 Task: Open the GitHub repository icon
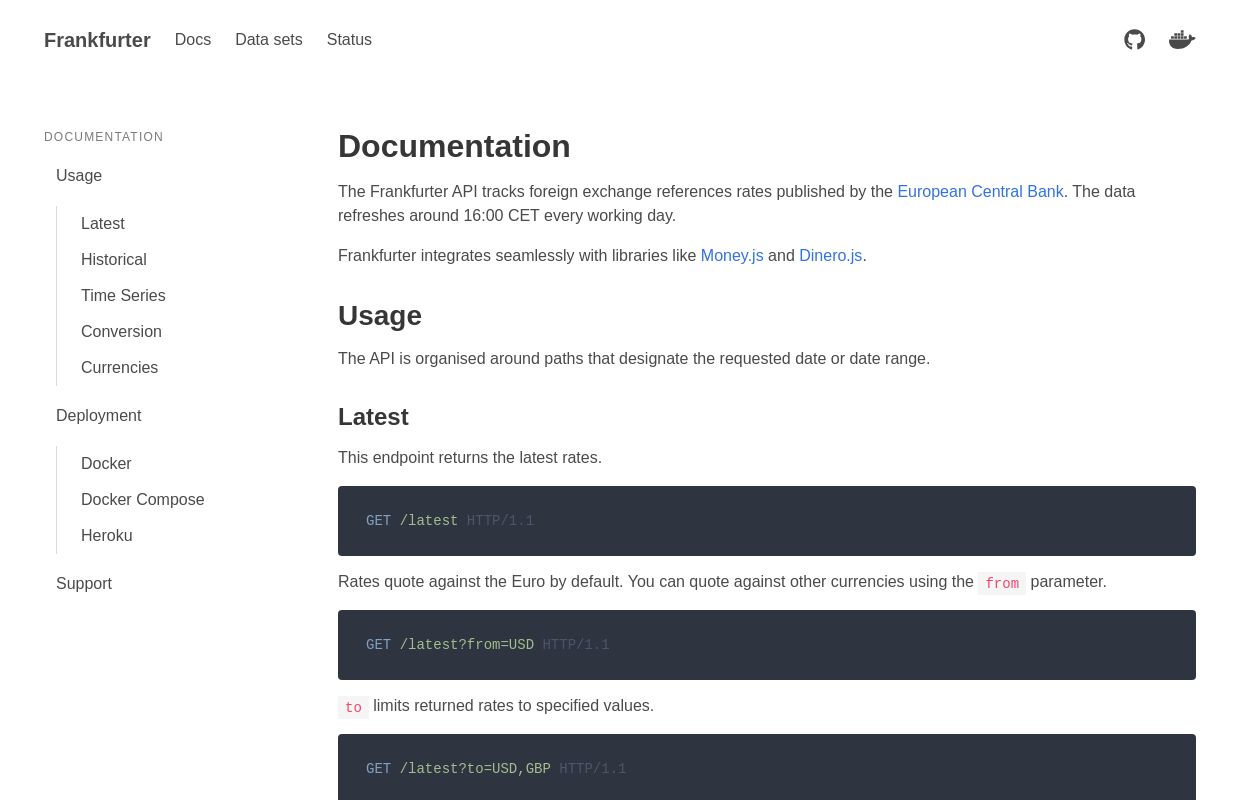[x=1134, y=40]
